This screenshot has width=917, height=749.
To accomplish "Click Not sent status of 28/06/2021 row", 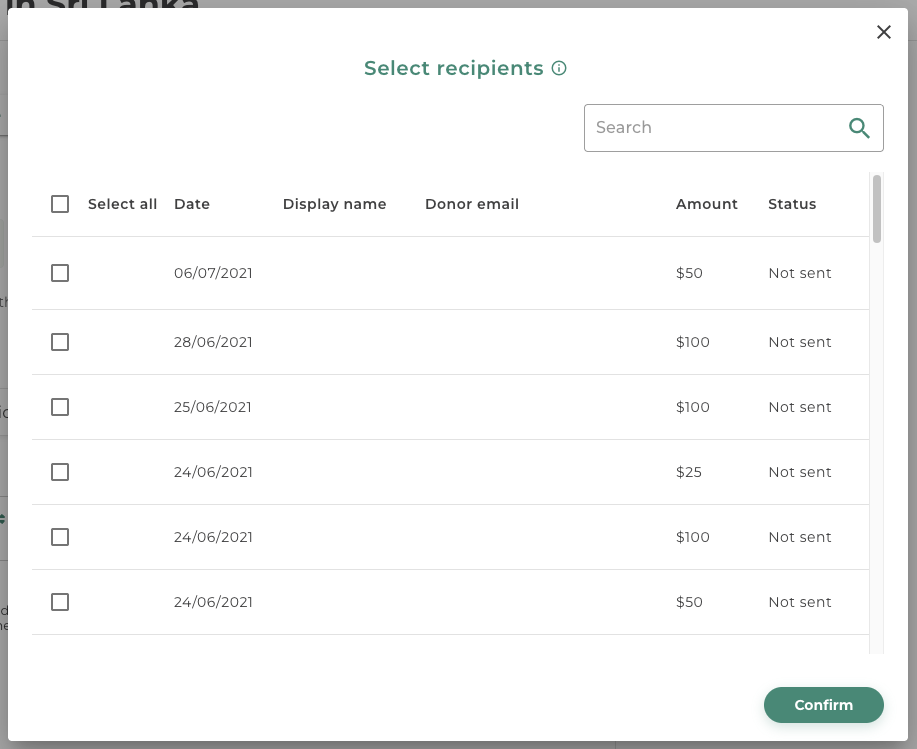I will 799,342.
